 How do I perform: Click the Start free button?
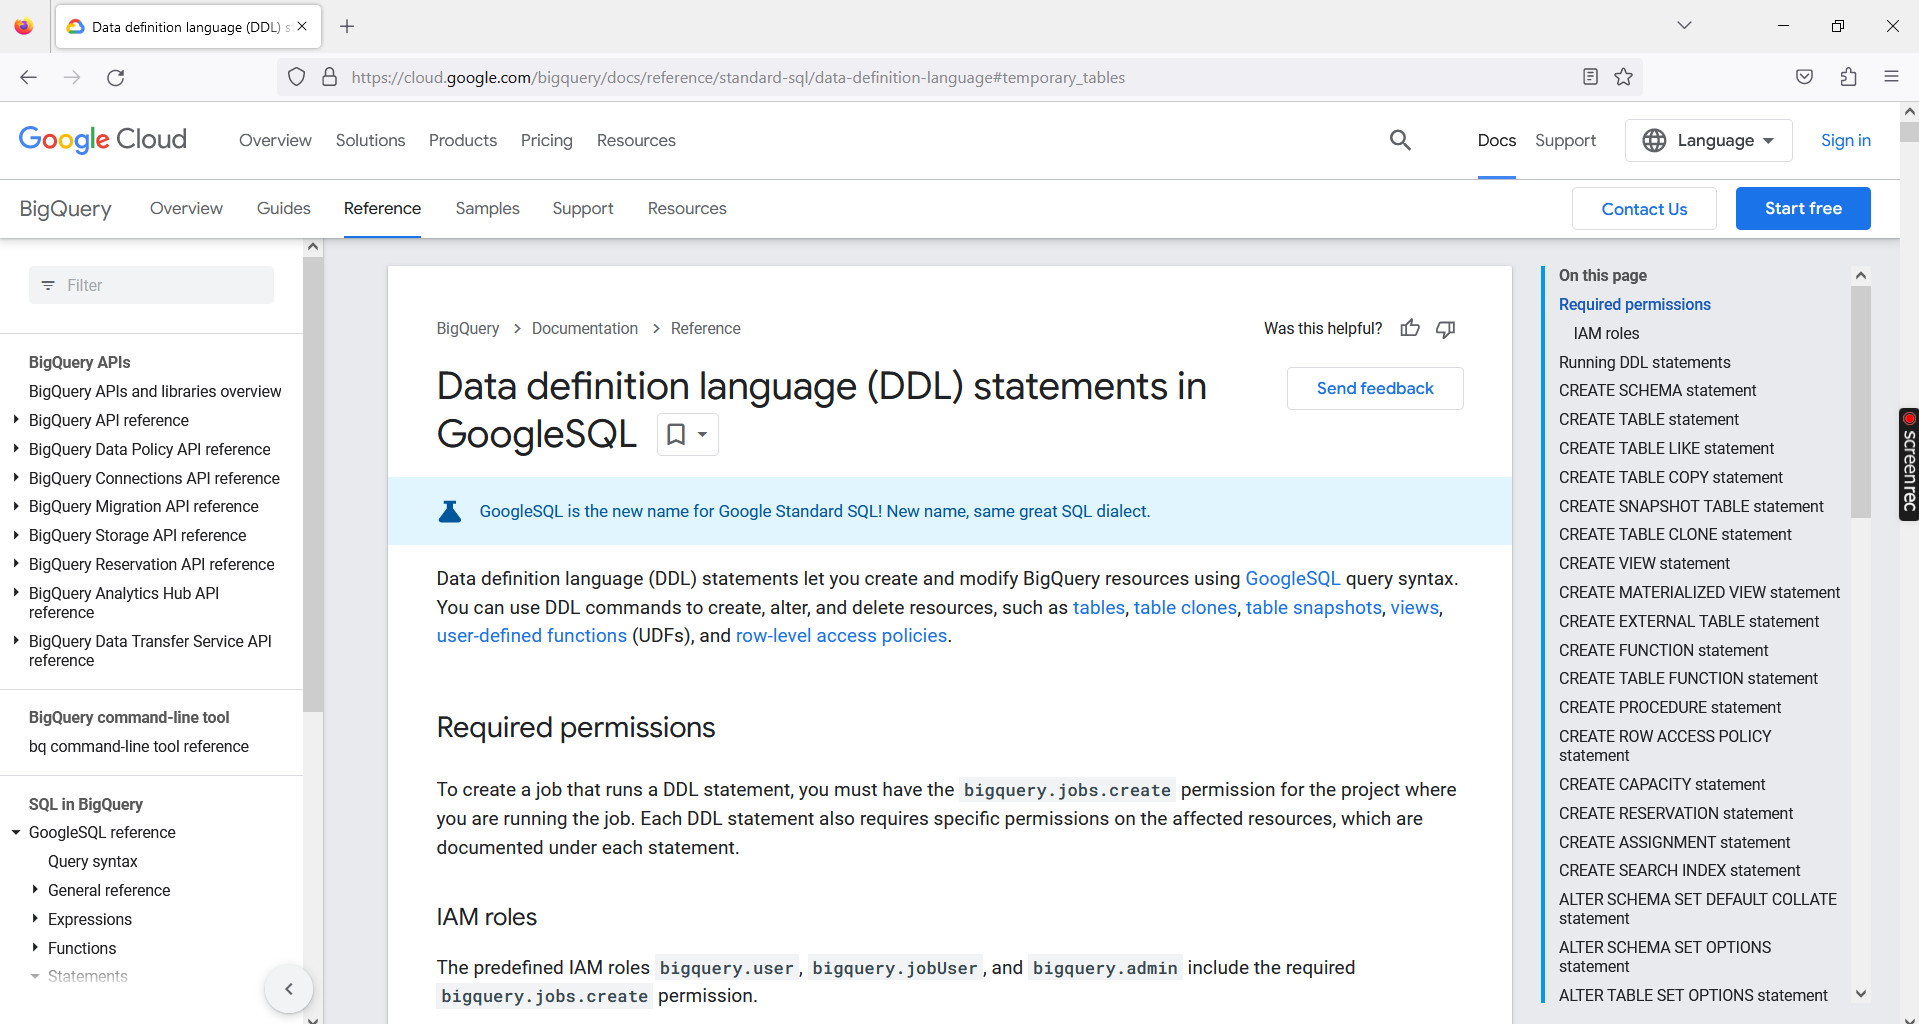tap(1802, 208)
